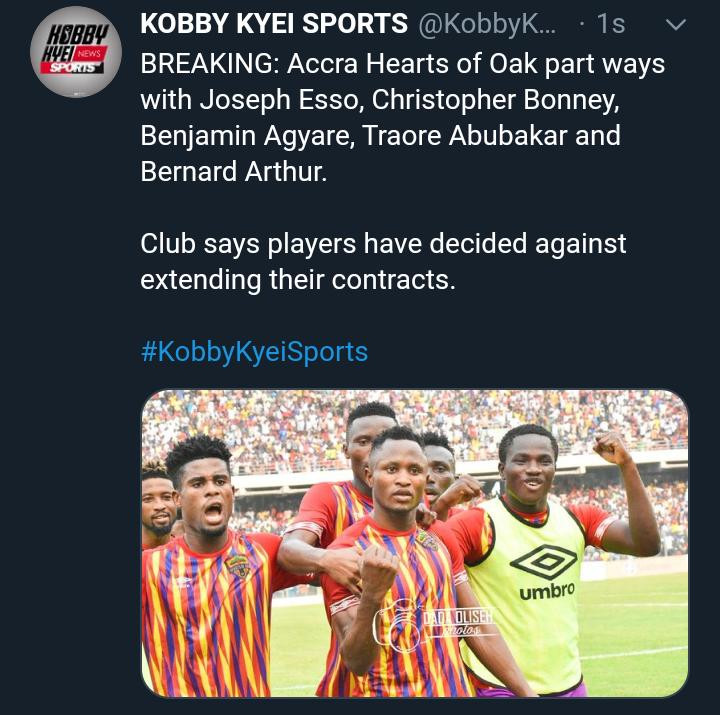Follow the #KobbyKyeiSports hashtag

point(254,353)
